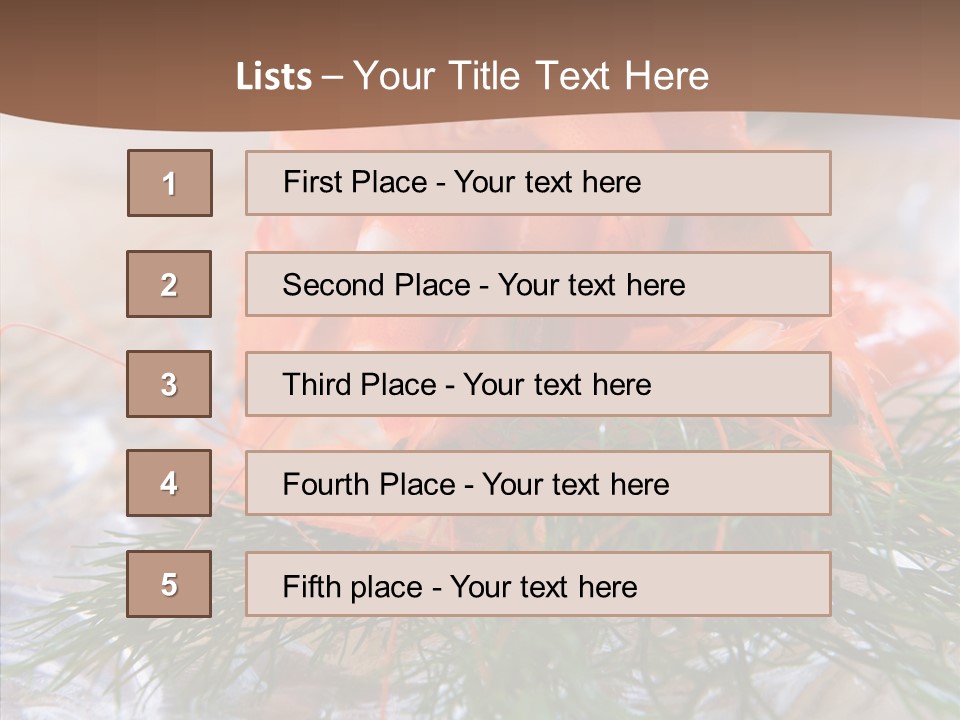
Task: Click the number 1 box
Action: pyautogui.click(x=169, y=183)
